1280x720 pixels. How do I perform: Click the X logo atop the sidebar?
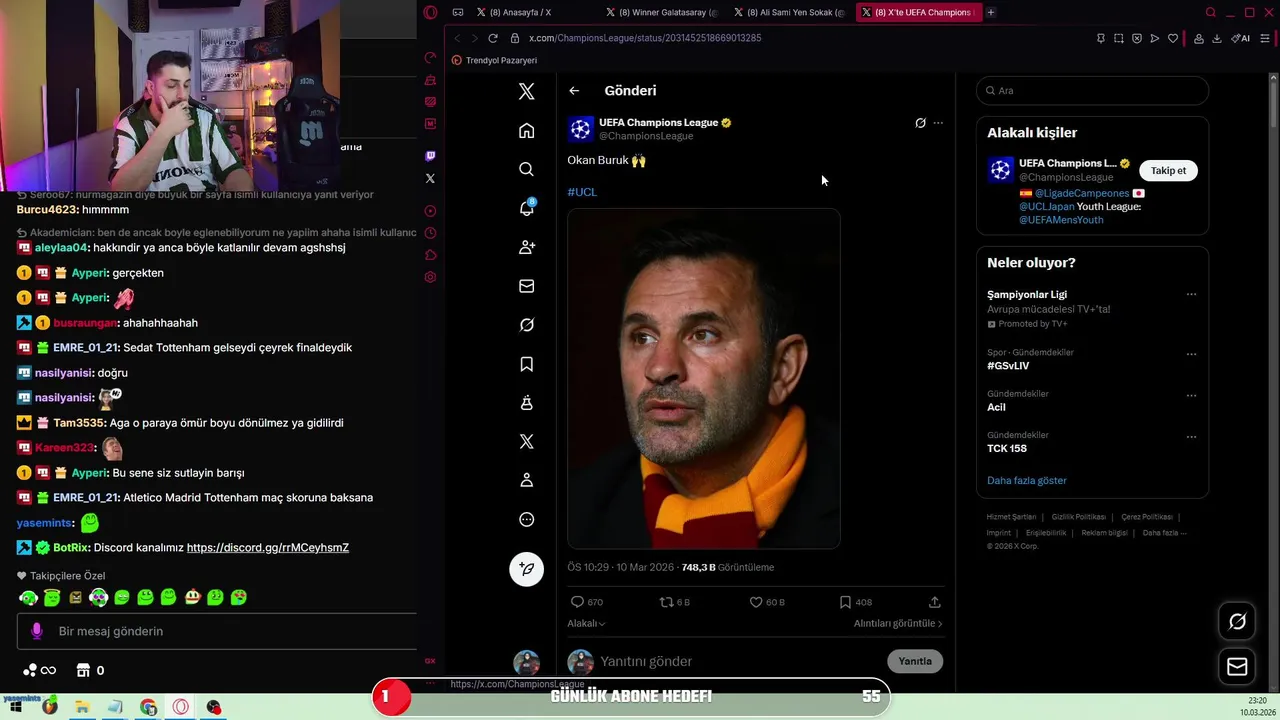pyautogui.click(x=527, y=91)
